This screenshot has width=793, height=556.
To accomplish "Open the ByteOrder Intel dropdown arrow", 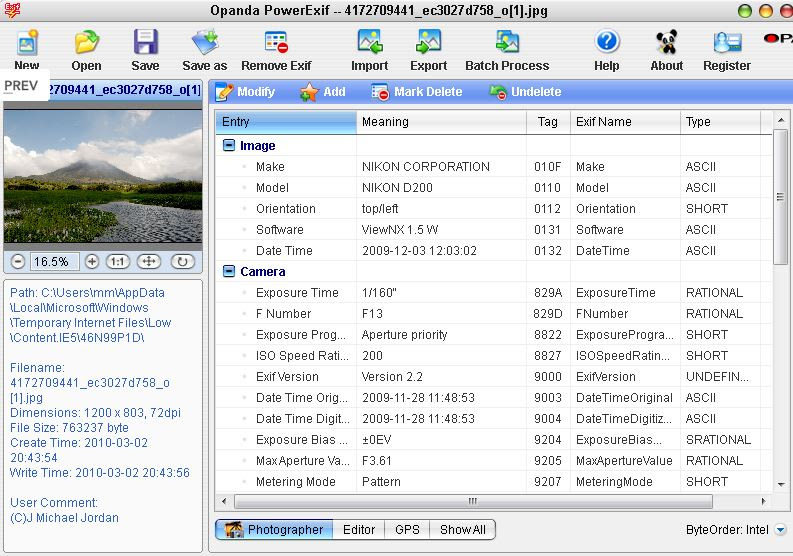I will pyautogui.click(x=780, y=530).
